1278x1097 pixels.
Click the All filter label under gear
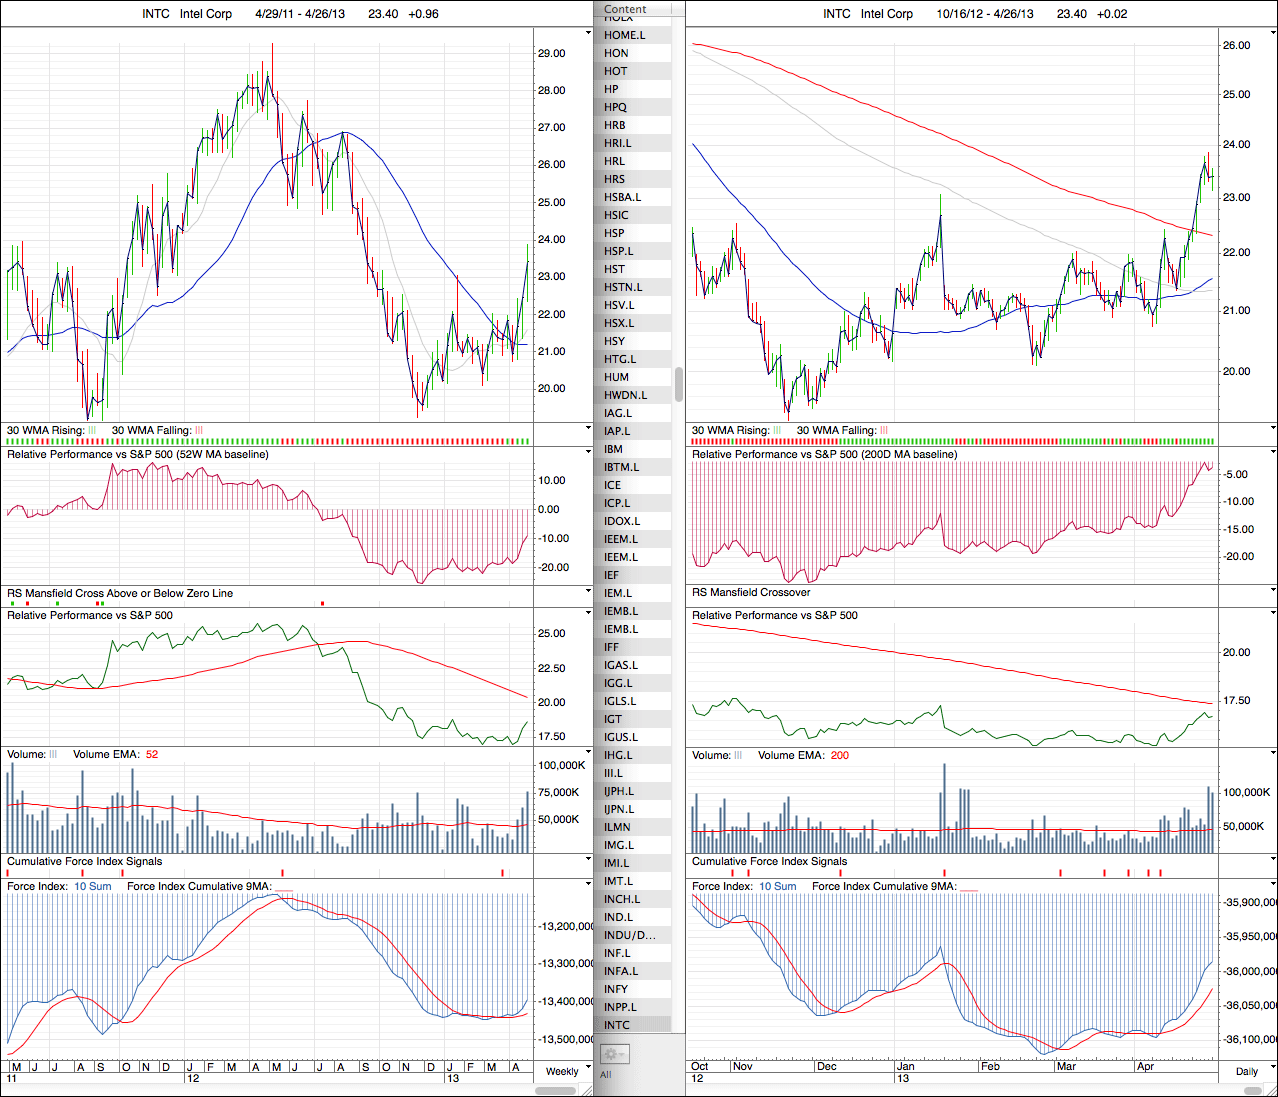coord(606,1075)
